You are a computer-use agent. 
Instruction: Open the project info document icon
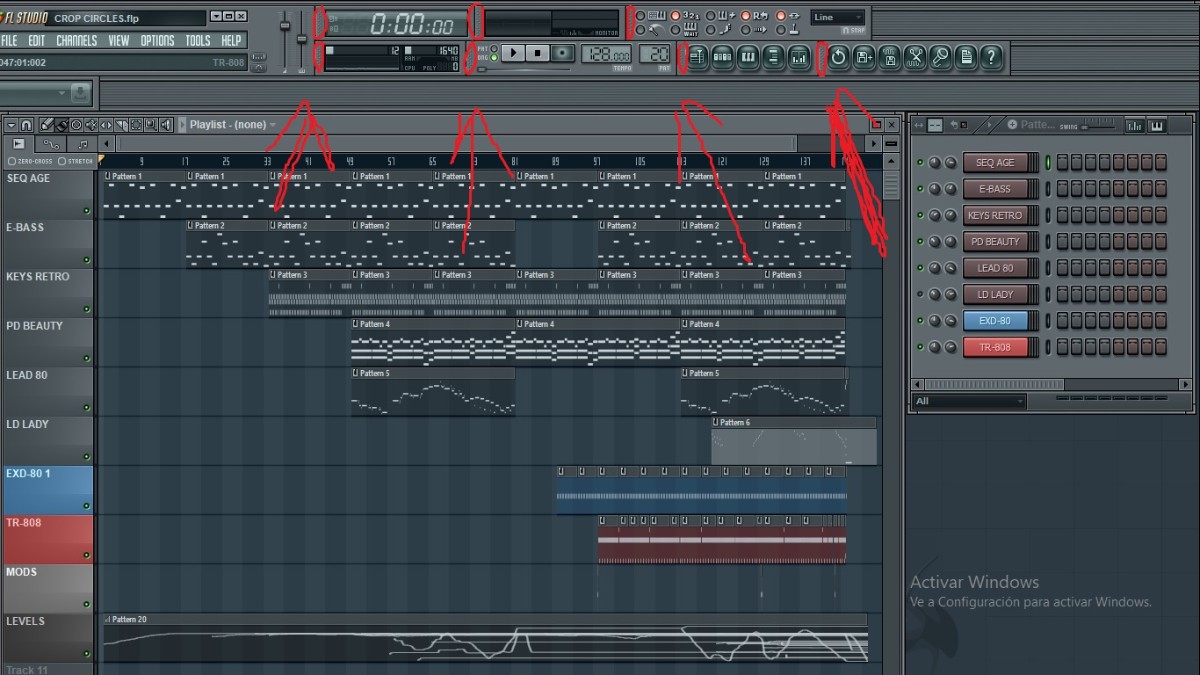tap(966, 58)
